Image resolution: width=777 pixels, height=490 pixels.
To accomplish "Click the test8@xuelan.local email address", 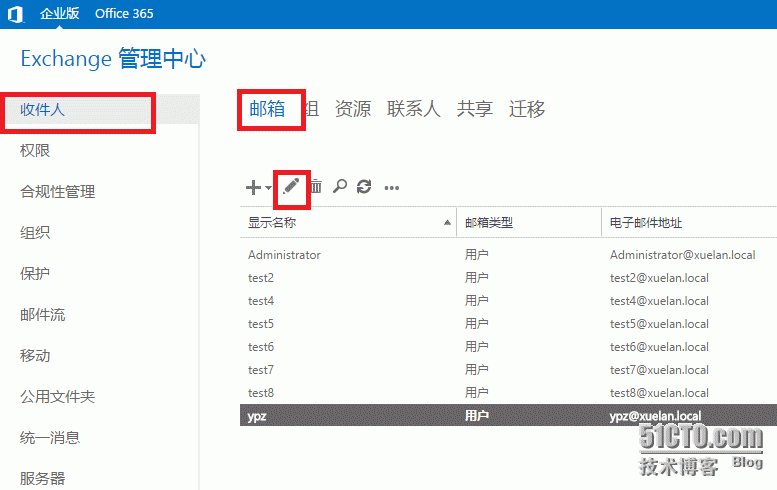I will [659, 393].
